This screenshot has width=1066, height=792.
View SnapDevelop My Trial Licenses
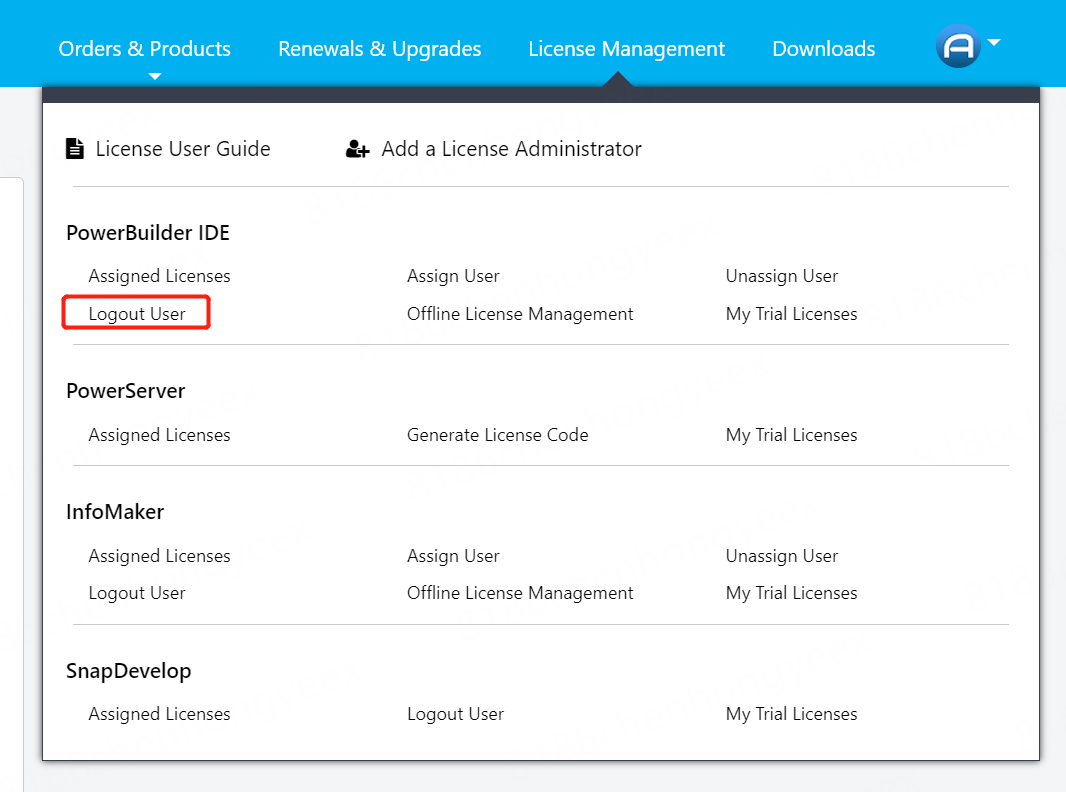coord(791,714)
